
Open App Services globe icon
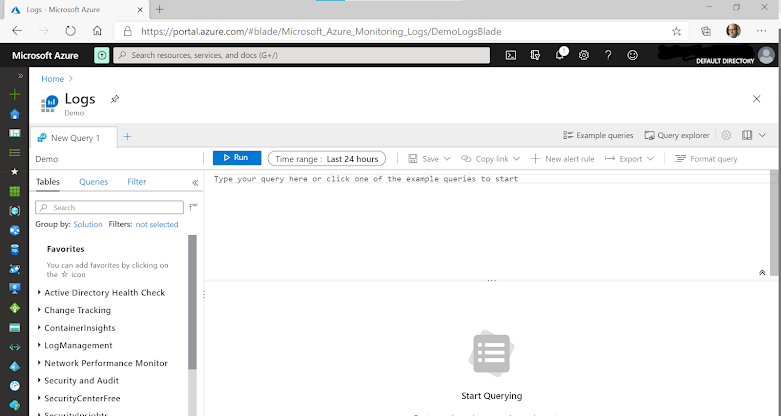14,230
